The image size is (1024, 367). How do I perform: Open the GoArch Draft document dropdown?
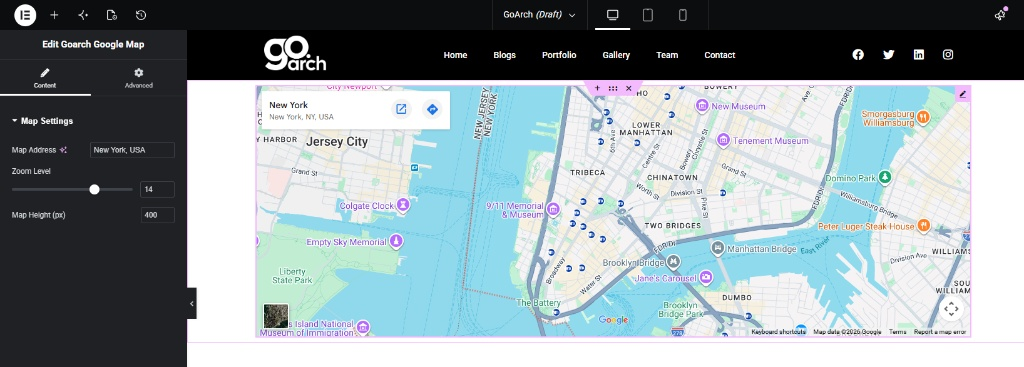(539, 15)
